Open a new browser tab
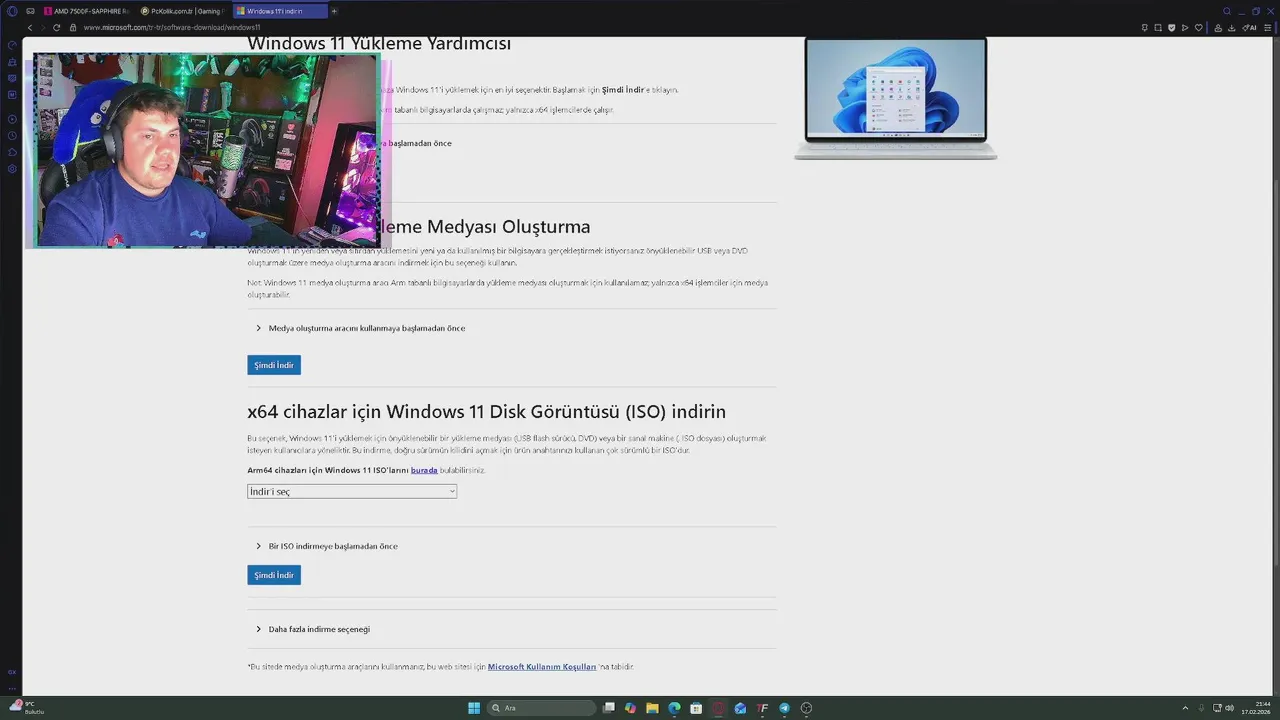 coord(334,11)
